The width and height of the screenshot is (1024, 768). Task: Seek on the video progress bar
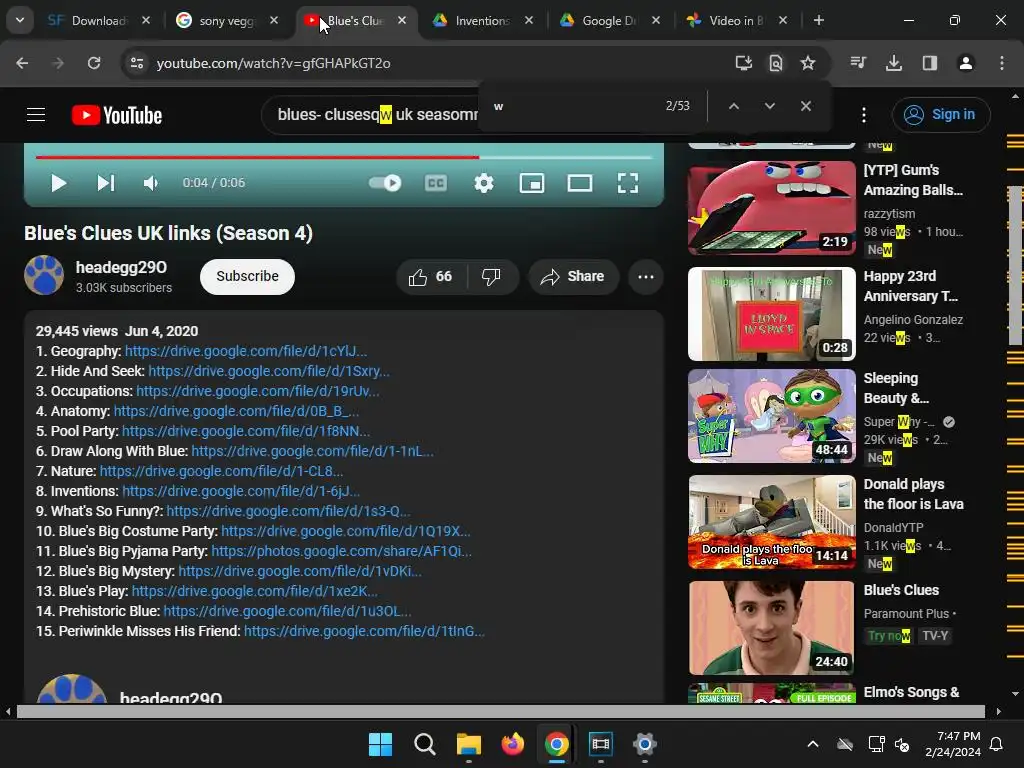344,157
